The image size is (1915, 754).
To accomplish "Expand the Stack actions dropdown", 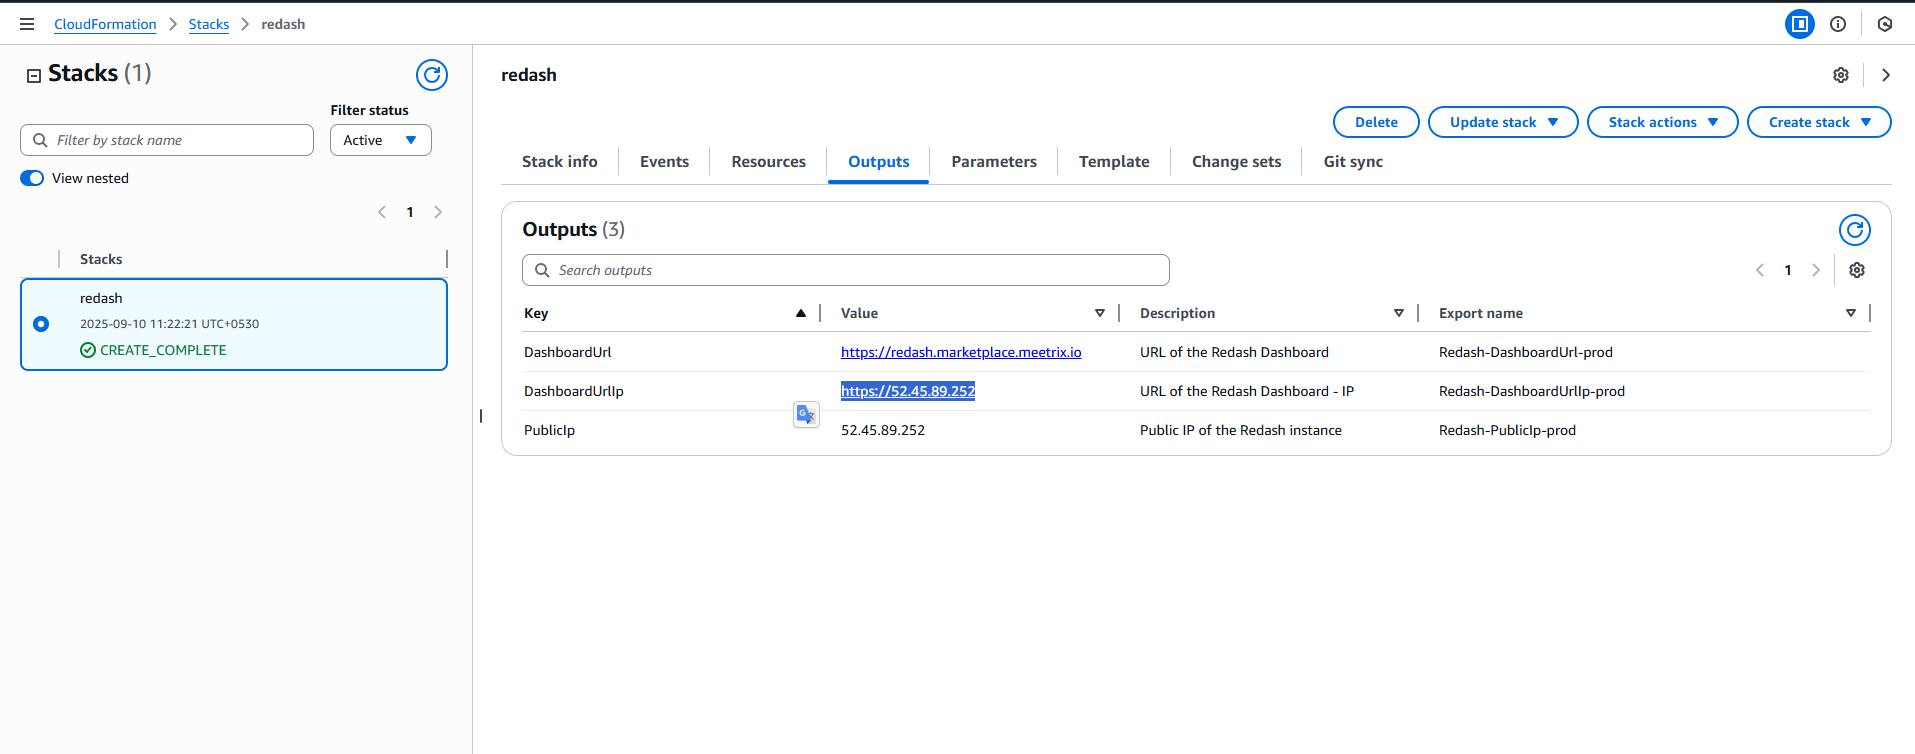I will (x=1663, y=122).
